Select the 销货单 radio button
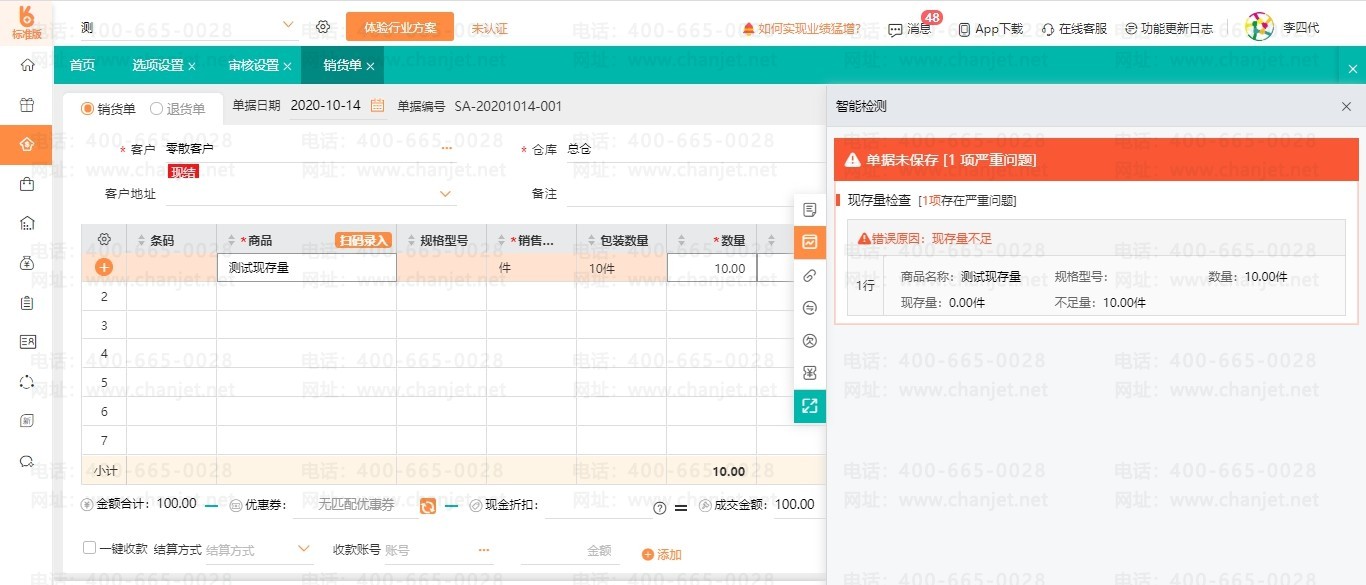 tap(88, 109)
